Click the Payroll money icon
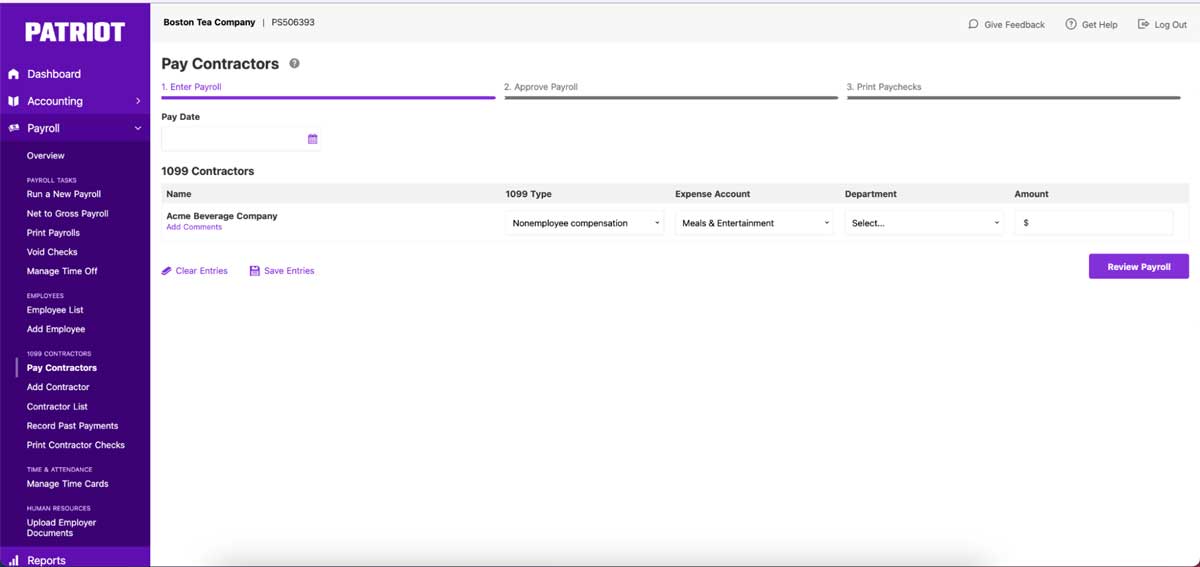 [x=14, y=128]
